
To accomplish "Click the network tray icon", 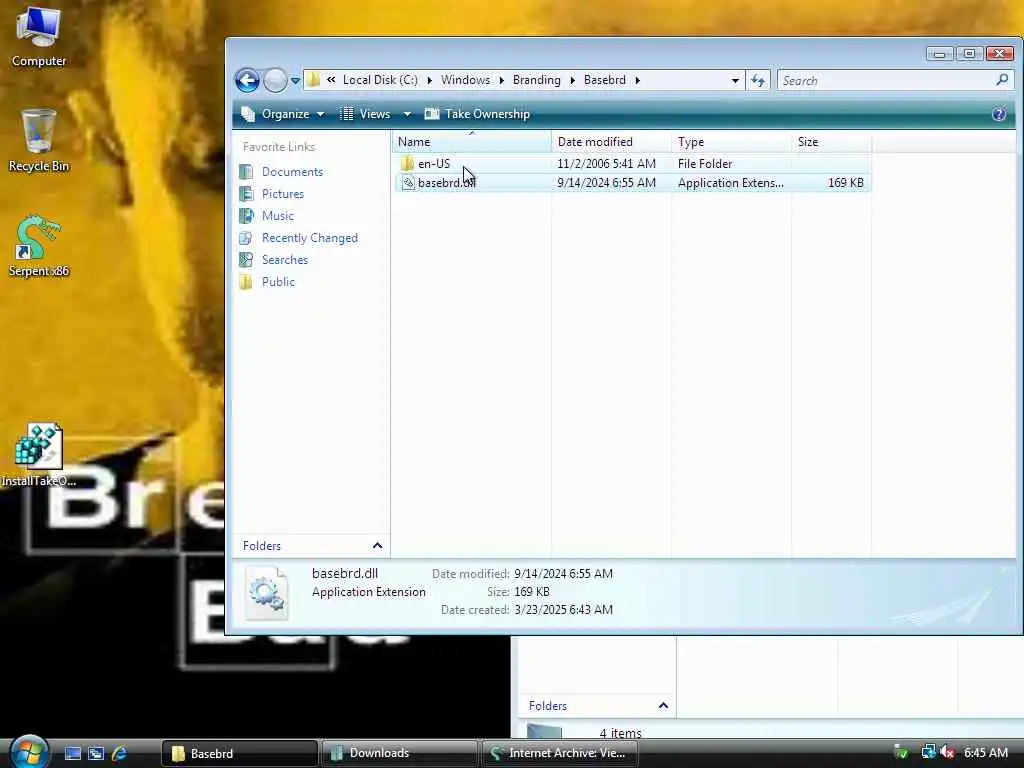I will 928,752.
